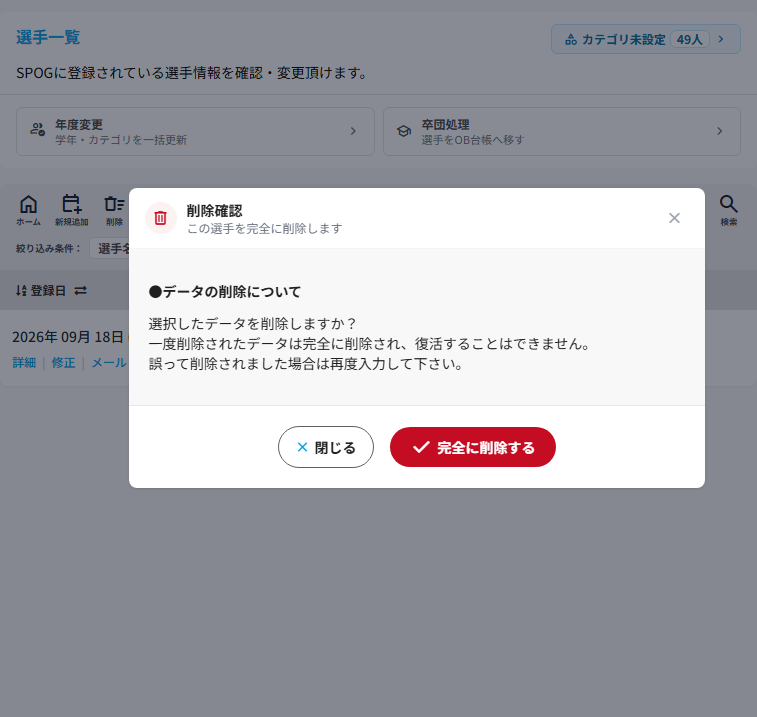The image size is (757, 717).
Task: Click the 削除 toolbar icon
Action: [114, 211]
